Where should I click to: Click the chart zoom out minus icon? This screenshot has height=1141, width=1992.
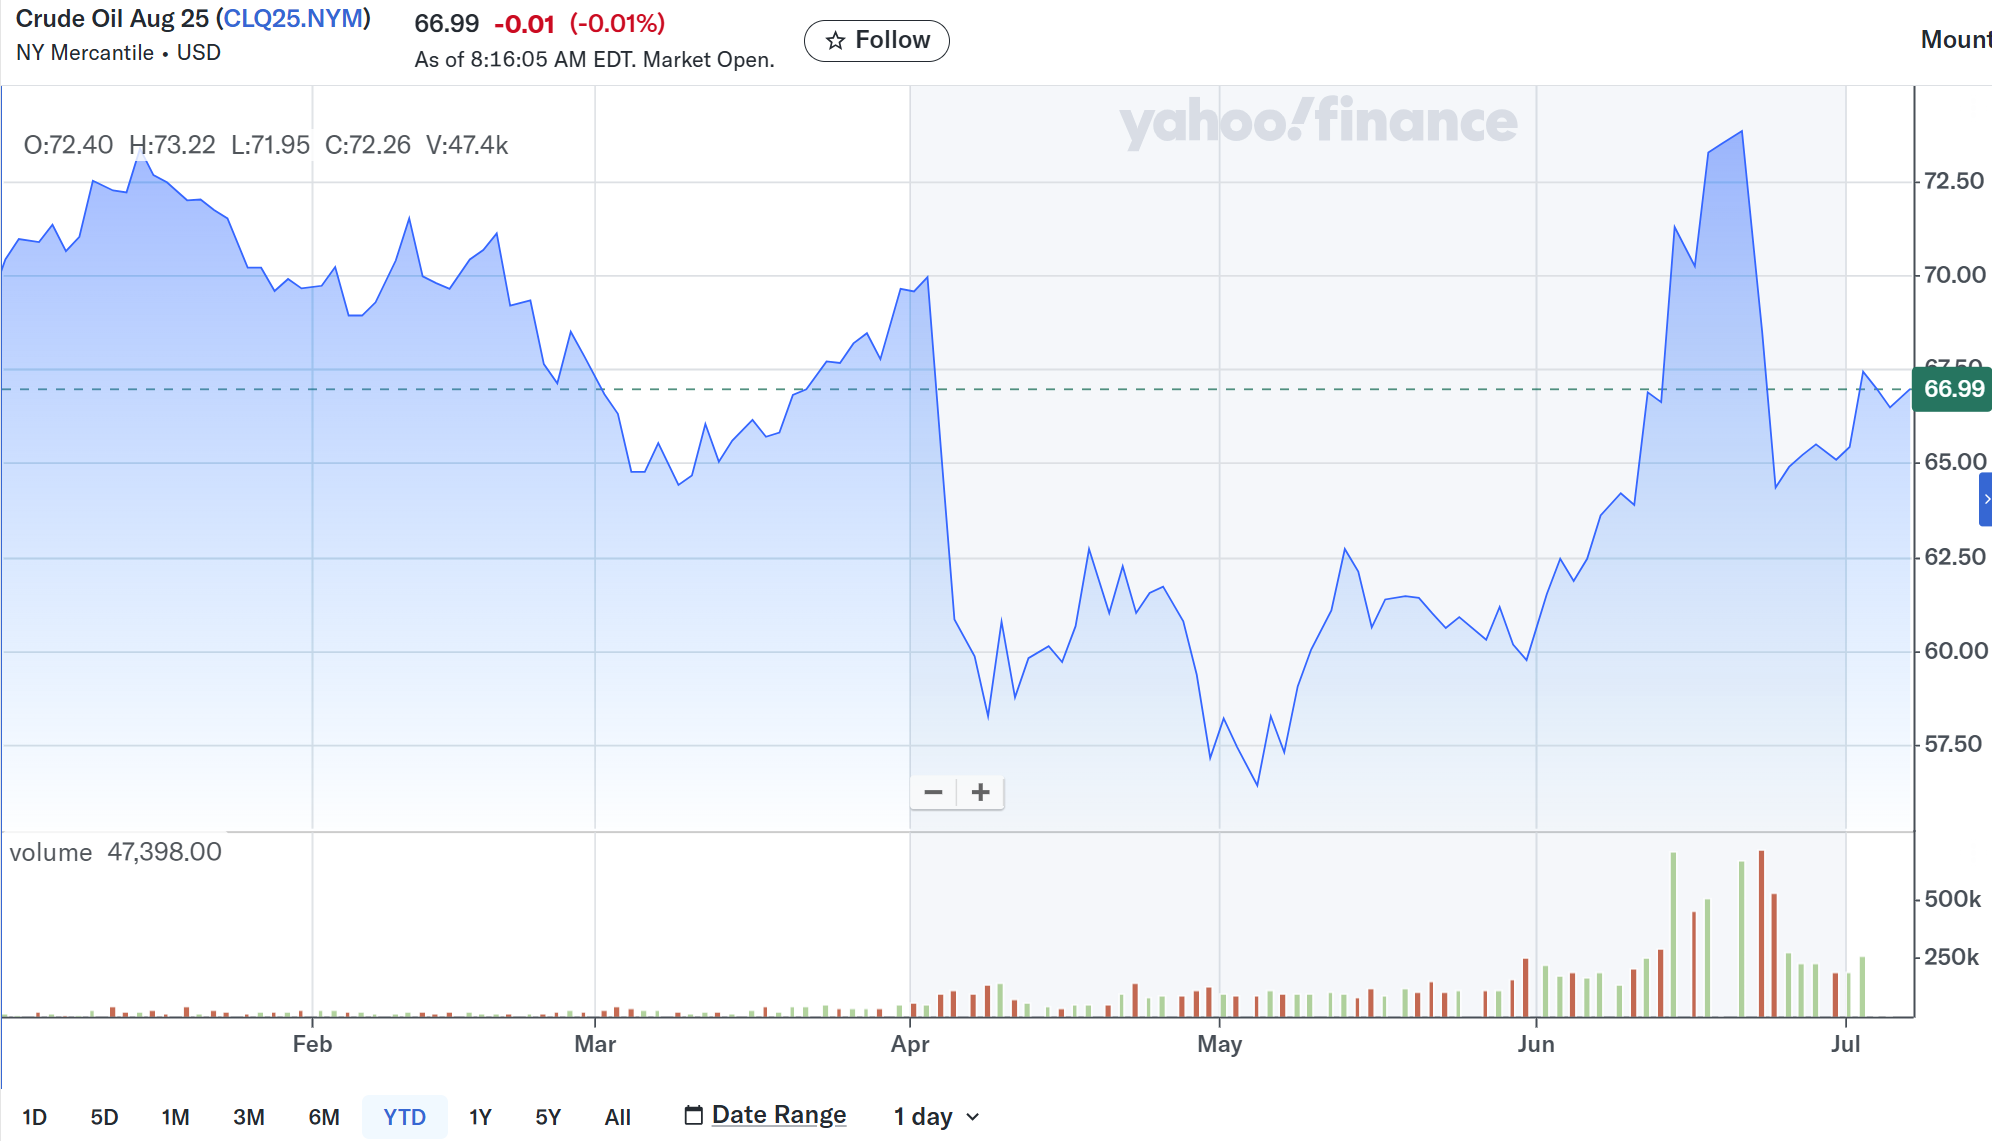point(933,793)
